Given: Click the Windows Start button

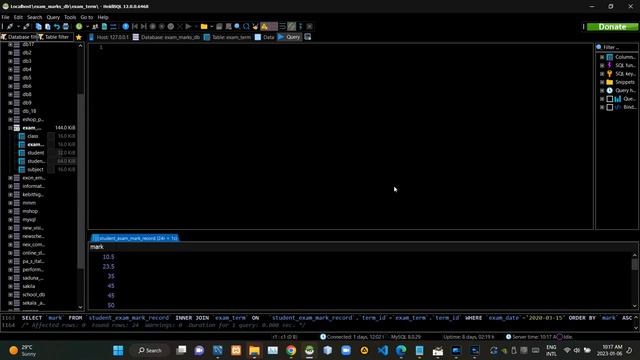Looking at the screenshot, I should [118, 350].
